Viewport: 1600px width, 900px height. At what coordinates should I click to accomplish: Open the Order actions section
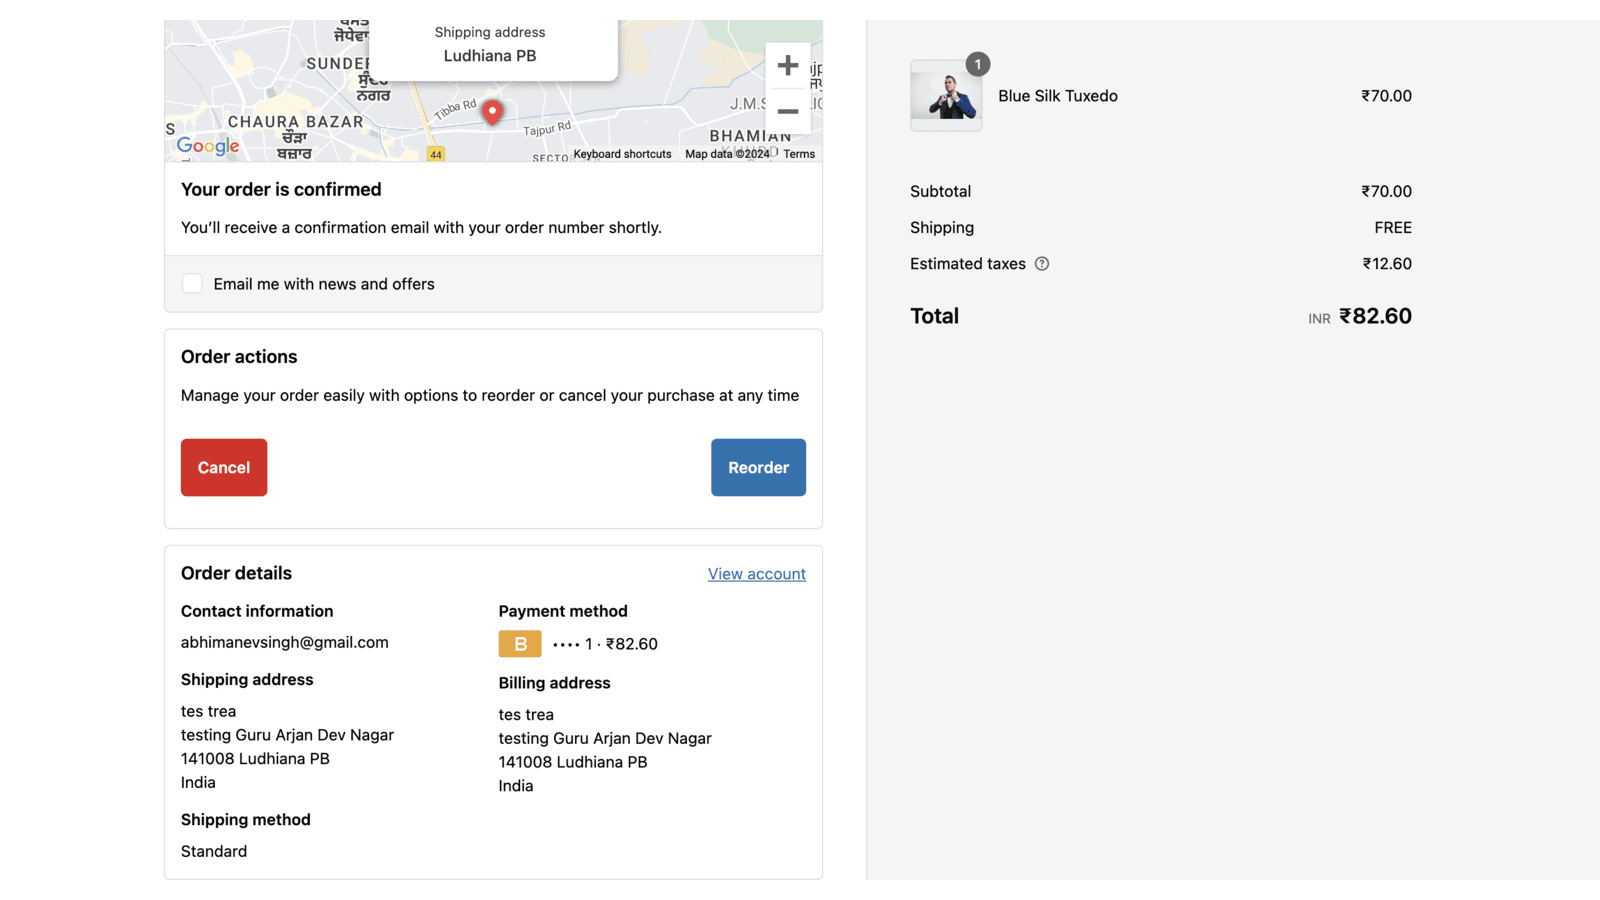[x=239, y=356]
